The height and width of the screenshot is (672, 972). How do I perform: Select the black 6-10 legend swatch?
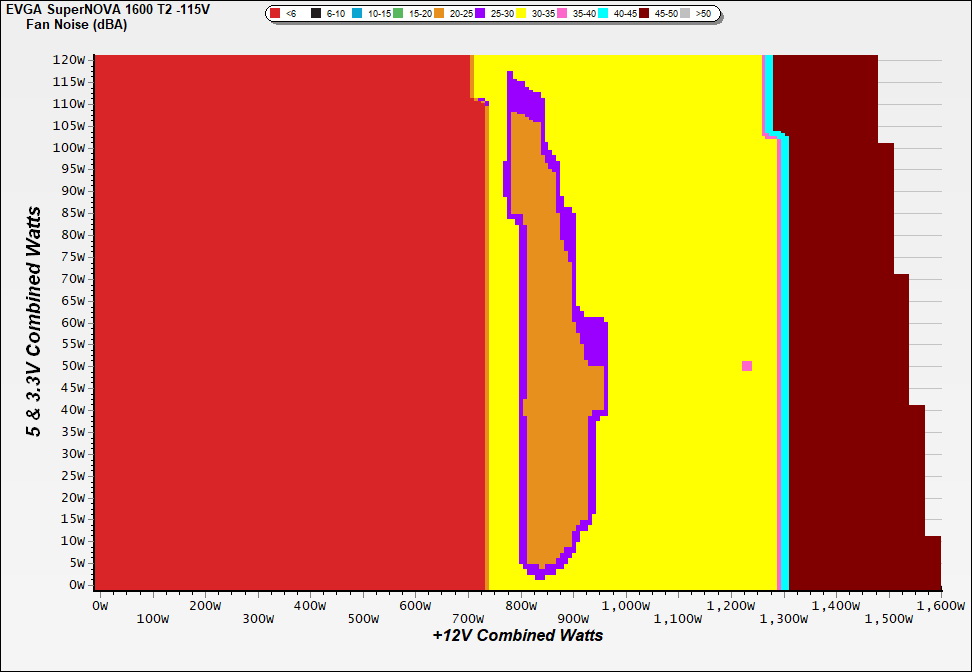[317, 14]
